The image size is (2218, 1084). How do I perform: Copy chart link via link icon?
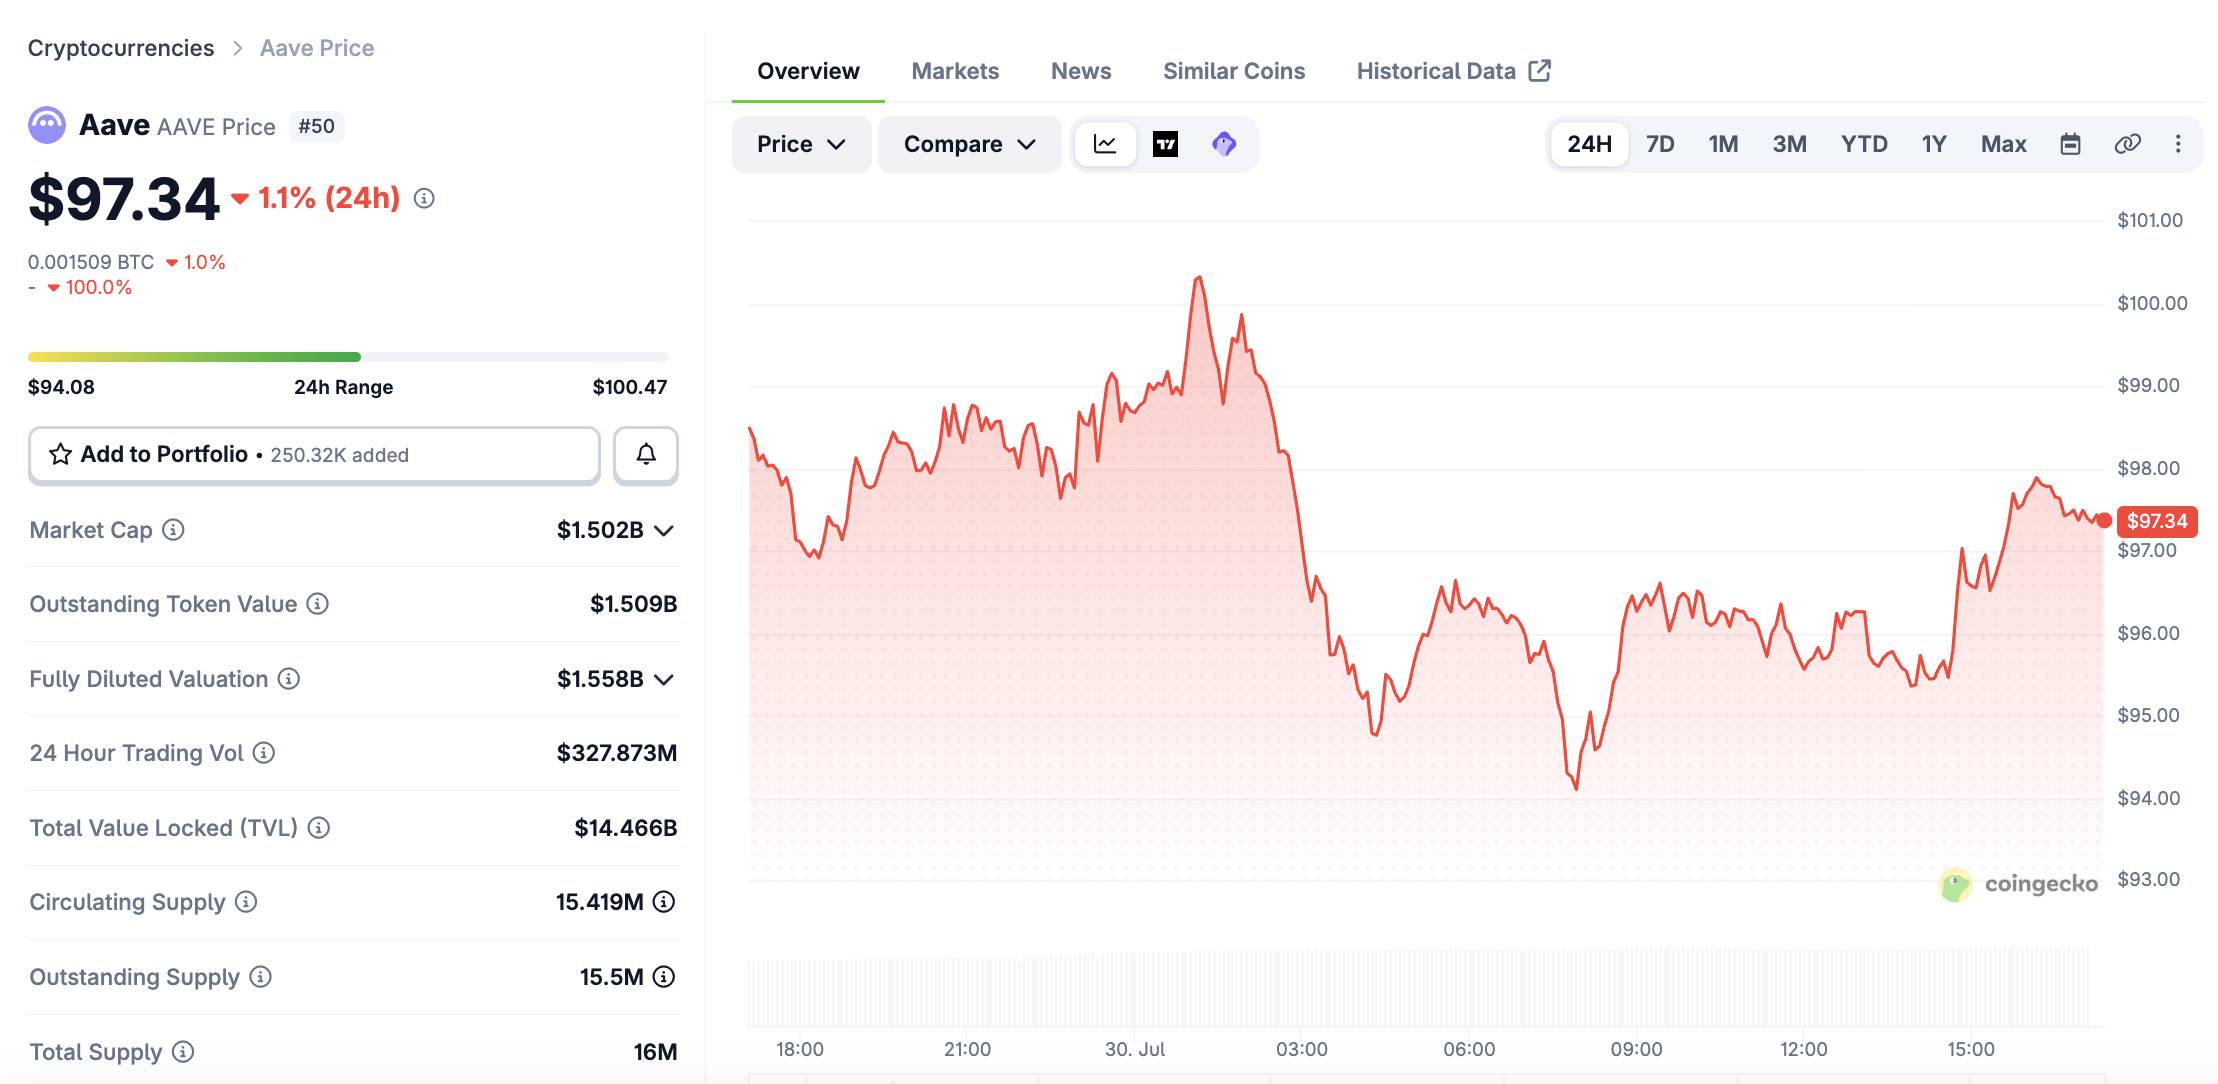coord(2127,144)
